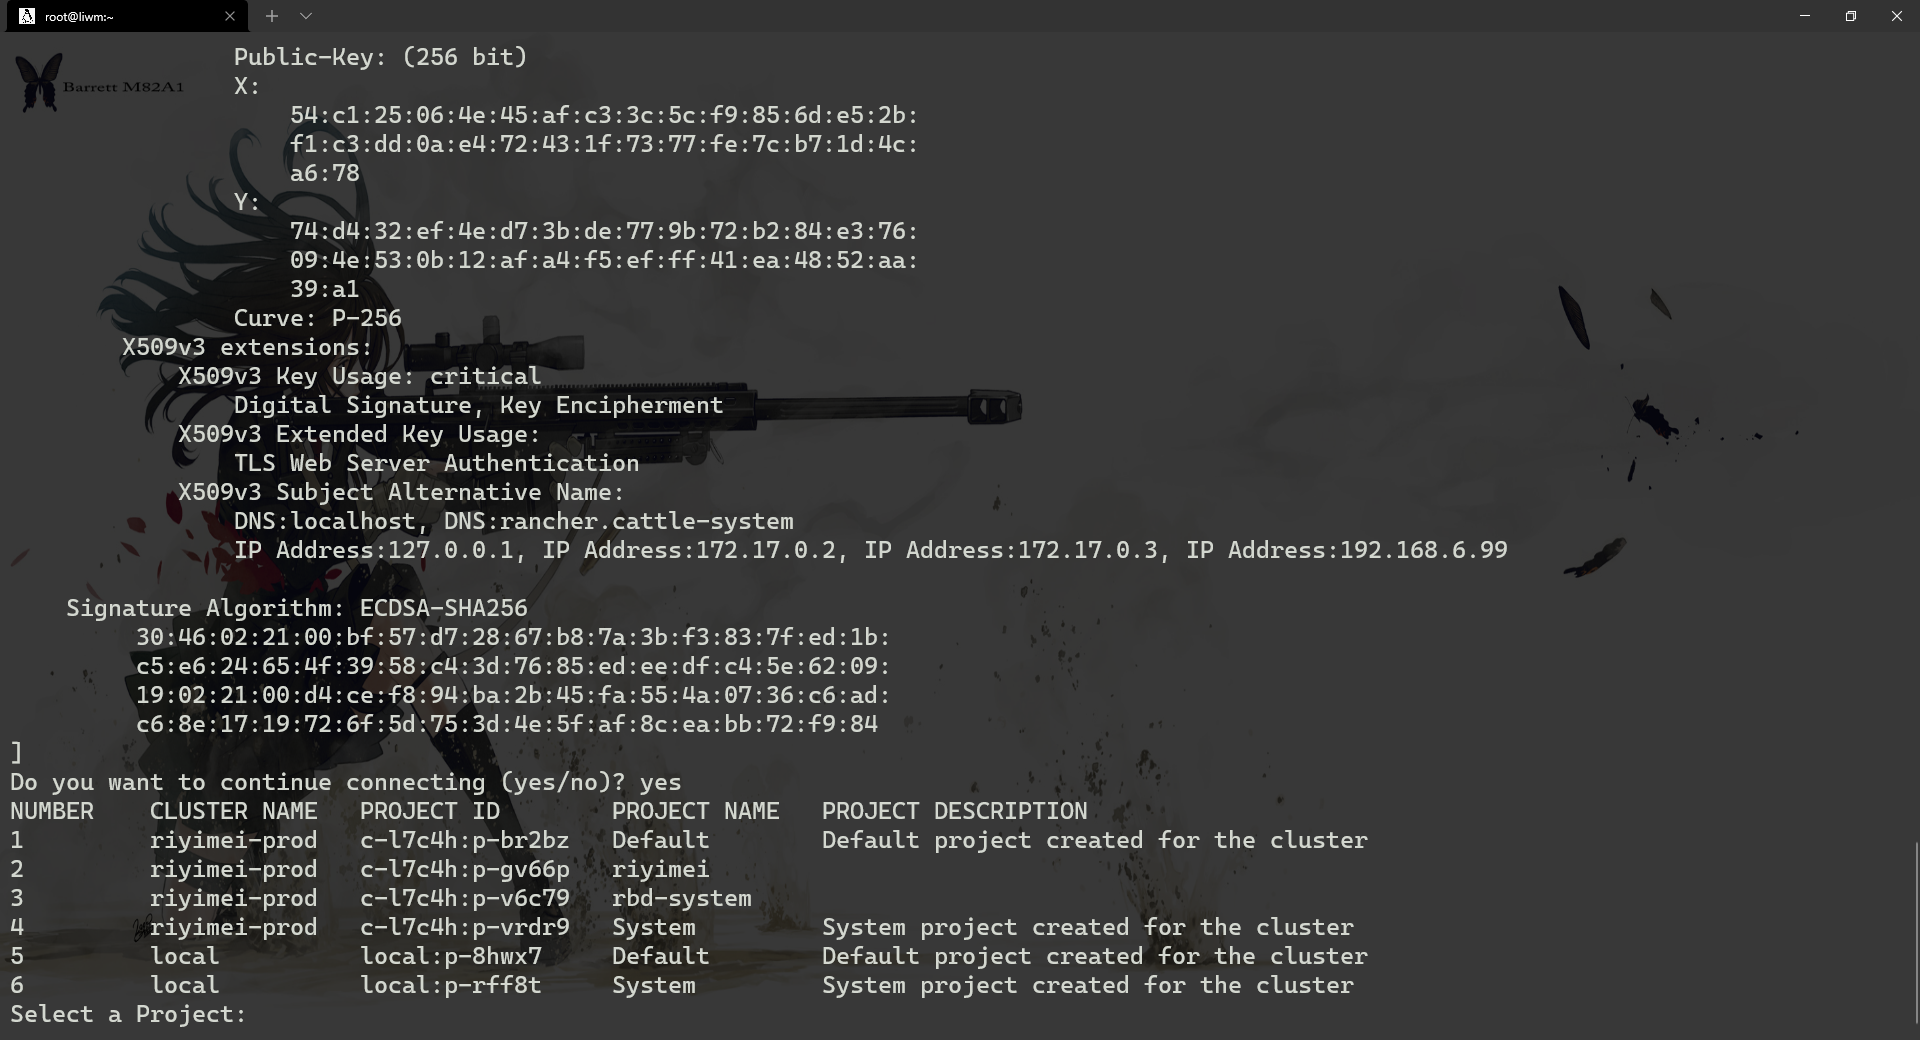1920x1040 pixels.
Task: Close the terminal window
Action: coord(1897,16)
